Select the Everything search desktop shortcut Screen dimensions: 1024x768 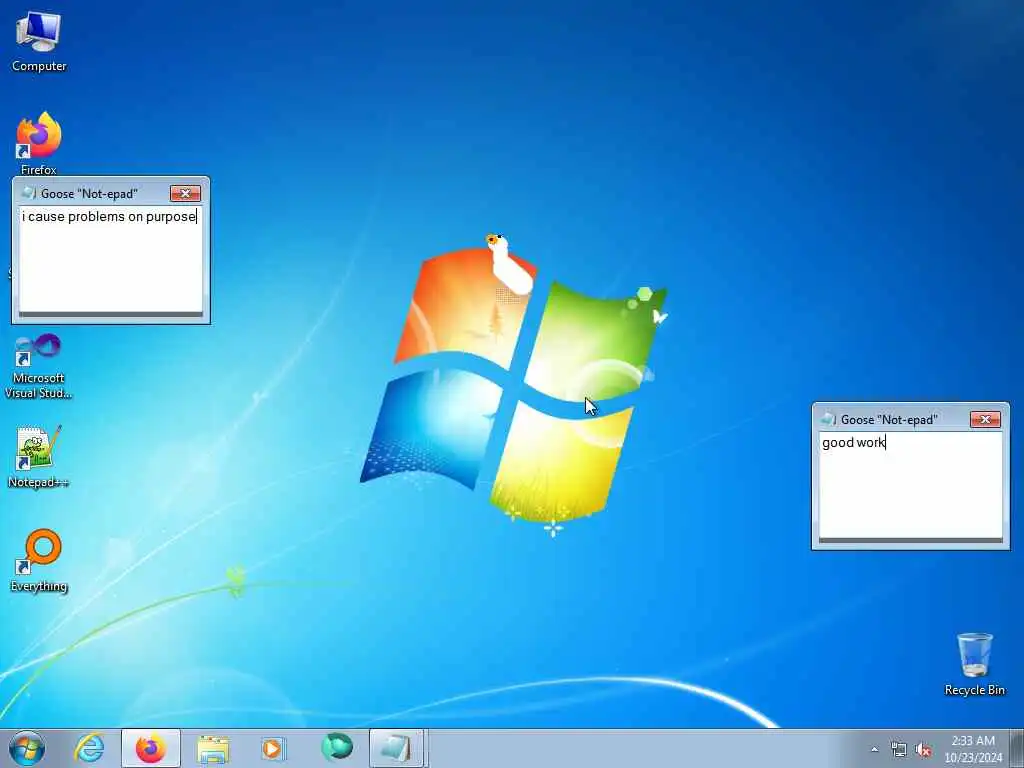tap(39, 560)
